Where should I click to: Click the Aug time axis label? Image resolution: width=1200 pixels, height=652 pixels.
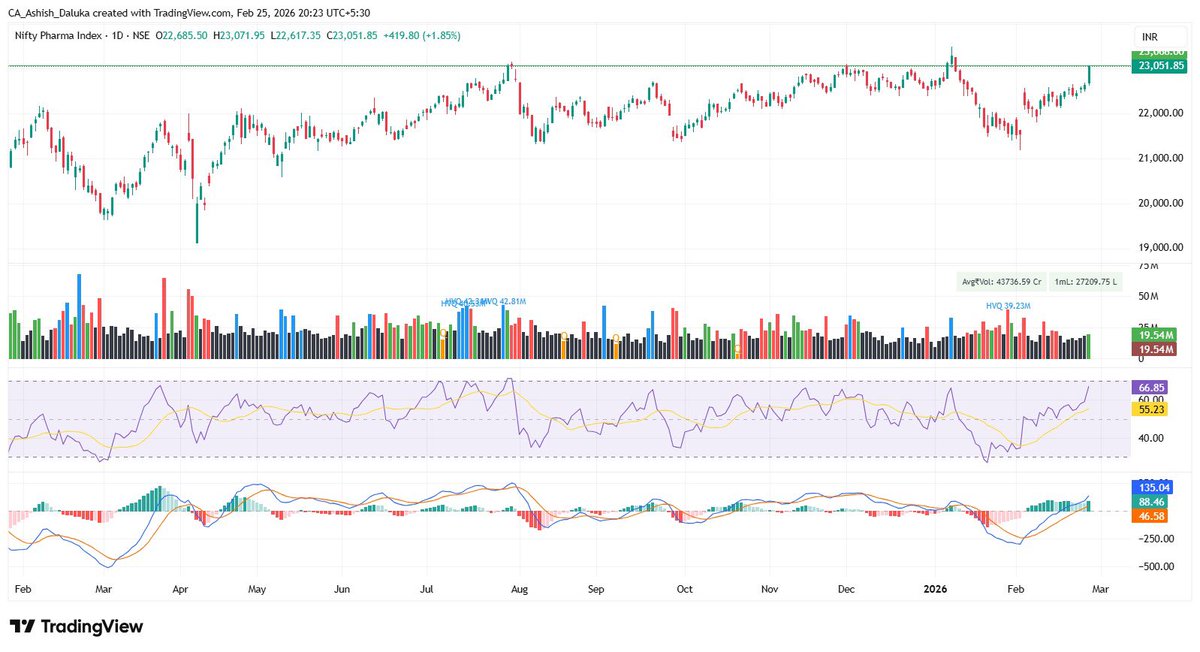point(519,591)
